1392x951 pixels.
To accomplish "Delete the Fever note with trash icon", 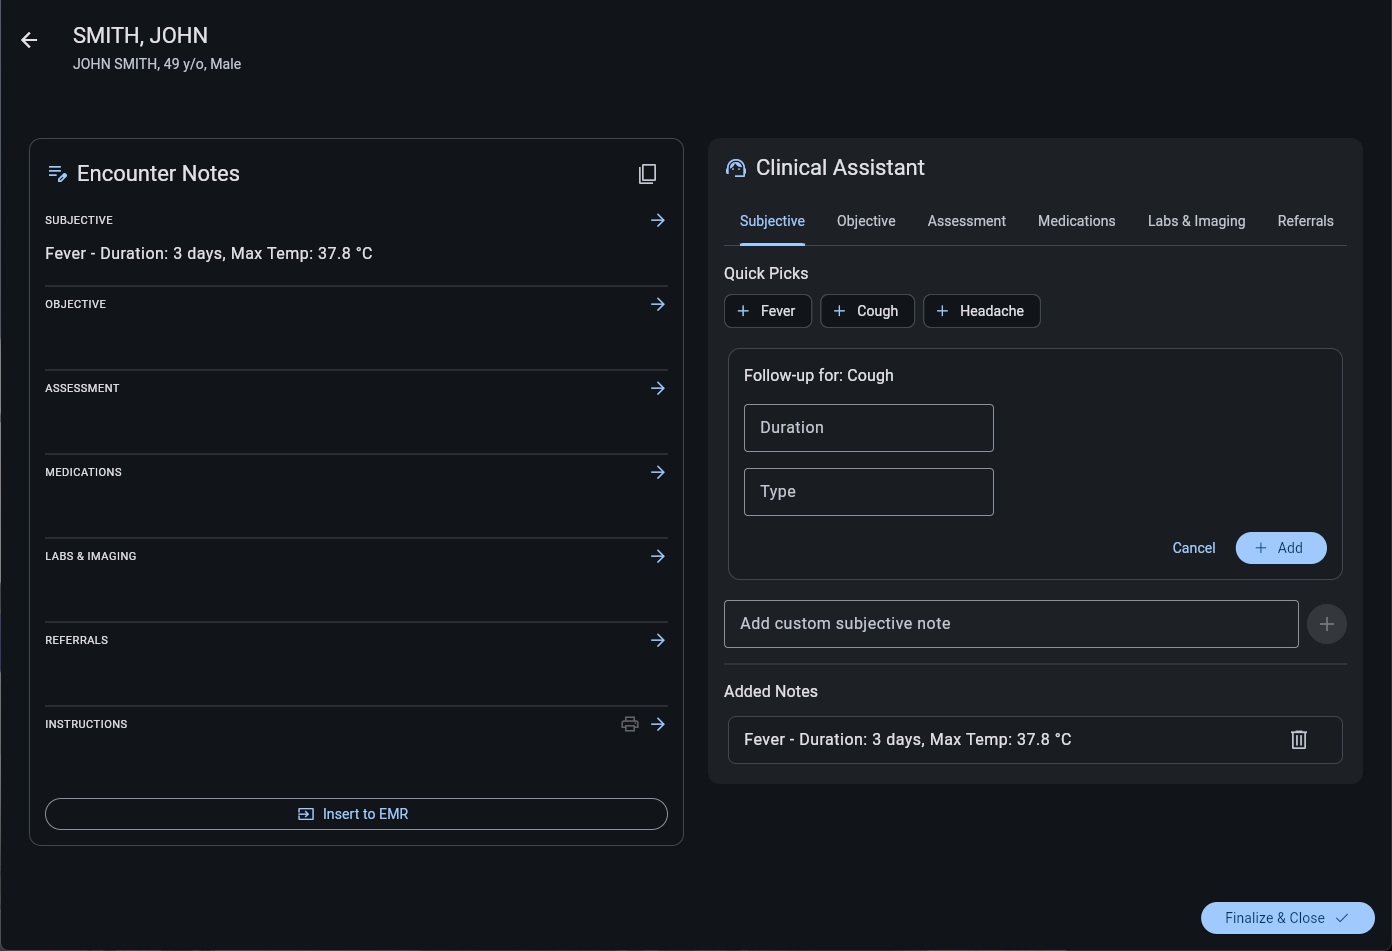I will coord(1298,739).
